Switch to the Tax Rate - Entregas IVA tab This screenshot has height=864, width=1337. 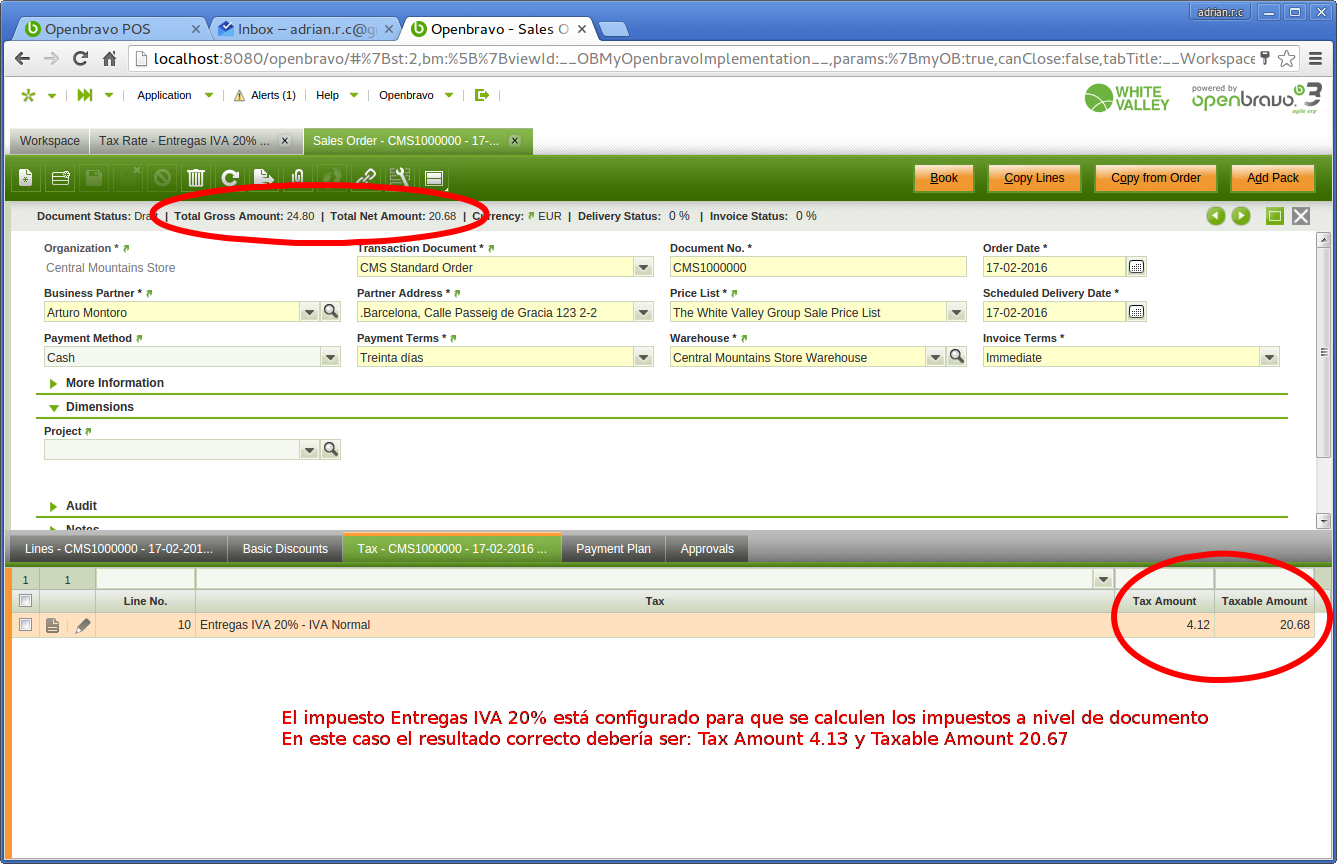pyautogui.click(x=196, y=141)
